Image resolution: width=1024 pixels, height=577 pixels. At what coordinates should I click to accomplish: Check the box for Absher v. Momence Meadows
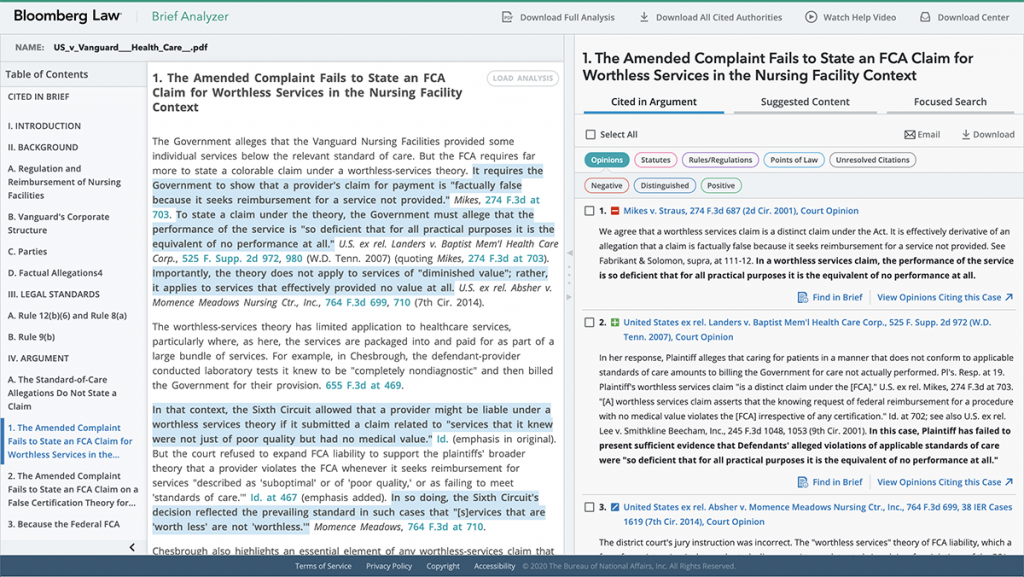(589, 507)
